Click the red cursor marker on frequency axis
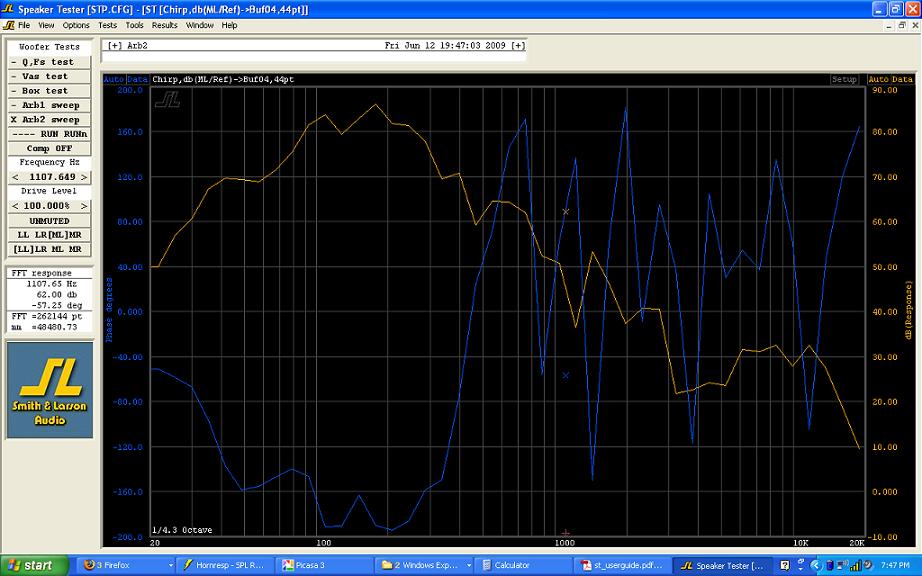 [x=566, y=533]
